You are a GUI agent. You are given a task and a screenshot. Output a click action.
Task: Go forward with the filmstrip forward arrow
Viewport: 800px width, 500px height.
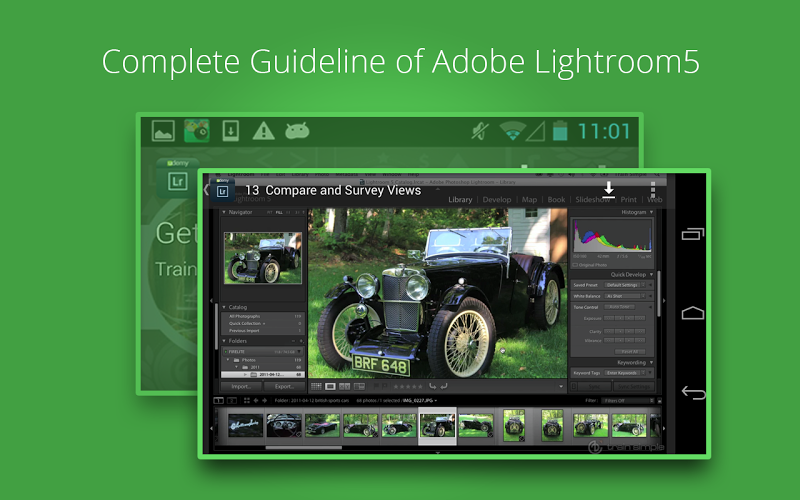coord(264,401)
